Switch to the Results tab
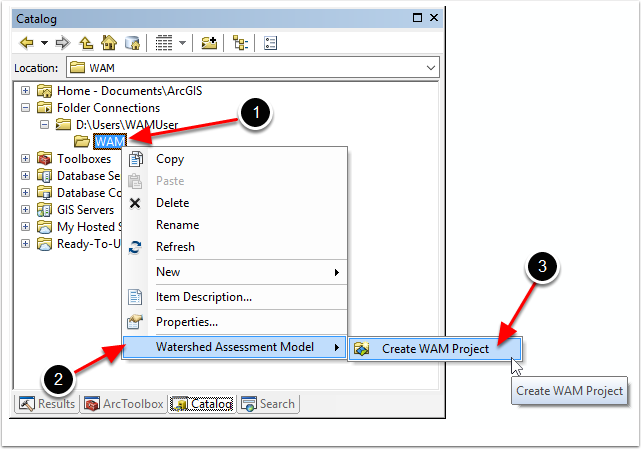This screenshot has height=449, width=641. pyautogui.click(x=47, y=404)
